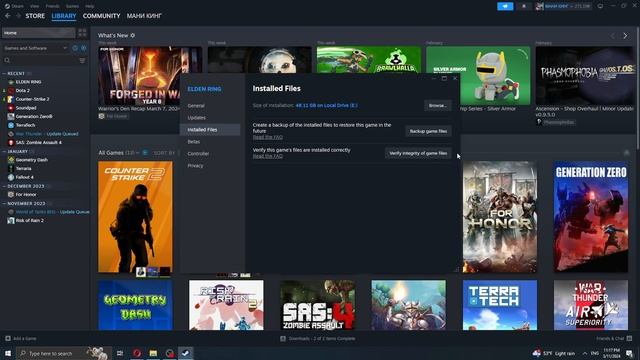Select ELDEN RING in the sidebar
Image resolution: width=640 pixels, height=360 pixels.
[28, 82]
